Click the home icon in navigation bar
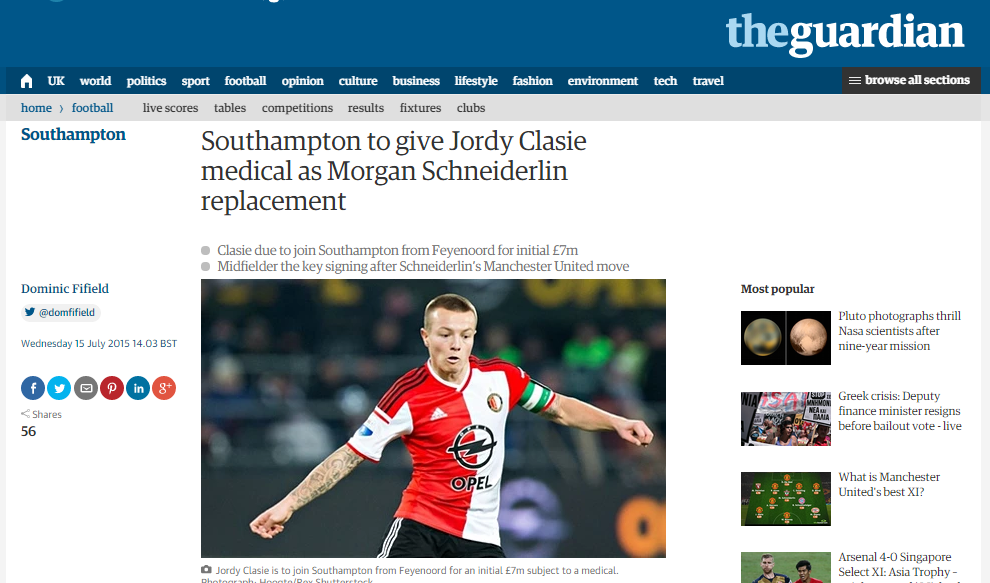Image resolution: width=990 pixels, height=583 pixels. (27, 81)
